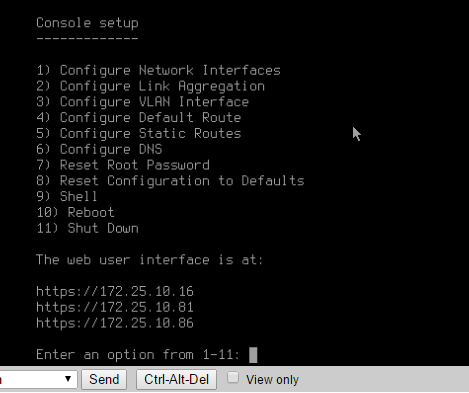Select the Configure Network Interfaces line
Screen dimensions: 469x393
[x=158, y=70]
